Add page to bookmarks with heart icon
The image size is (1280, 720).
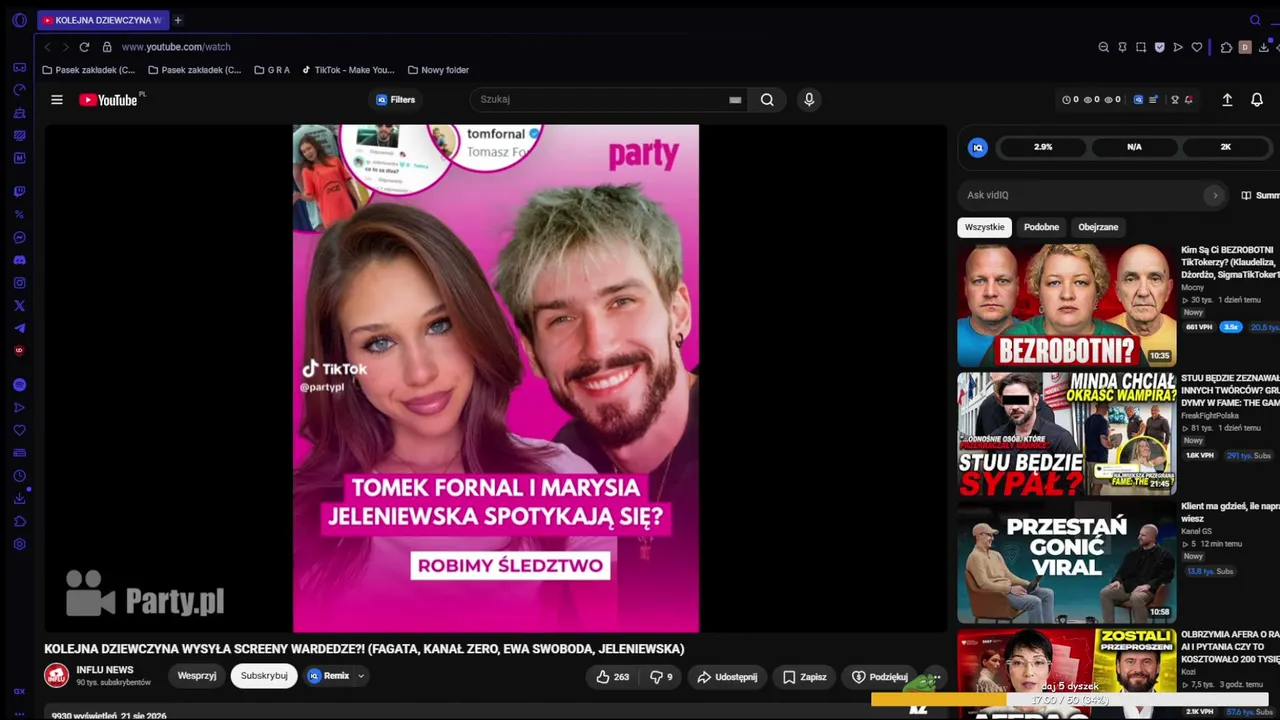pos(1197,47)
